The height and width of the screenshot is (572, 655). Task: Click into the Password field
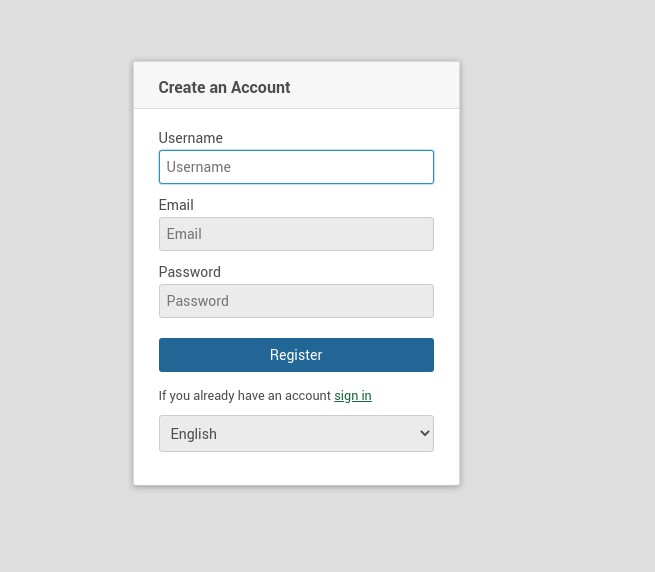point(296,301)
